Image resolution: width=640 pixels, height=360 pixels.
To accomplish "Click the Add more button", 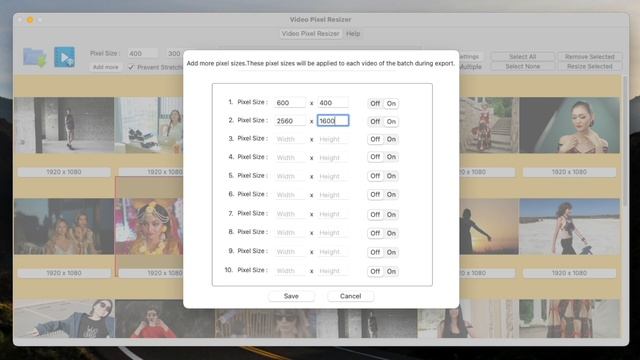I will 106,67.
